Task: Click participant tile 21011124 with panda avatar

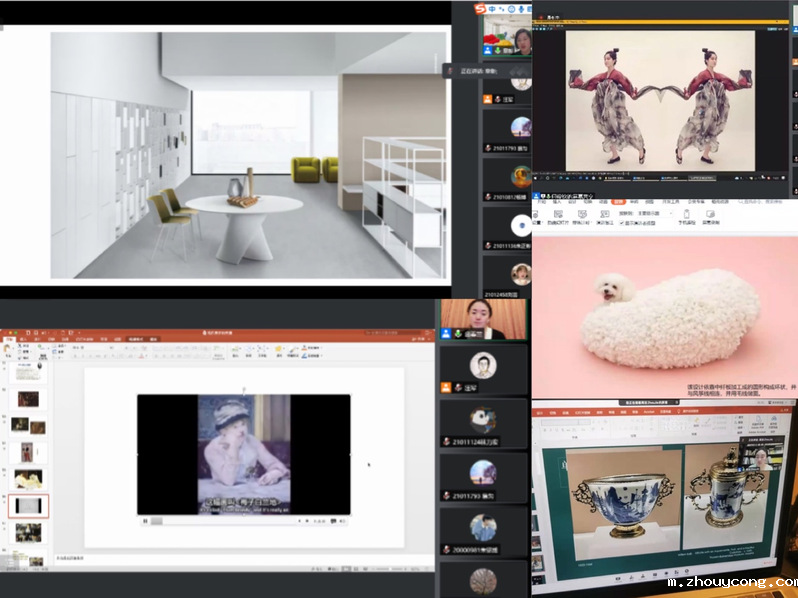Action: (483, 423)
